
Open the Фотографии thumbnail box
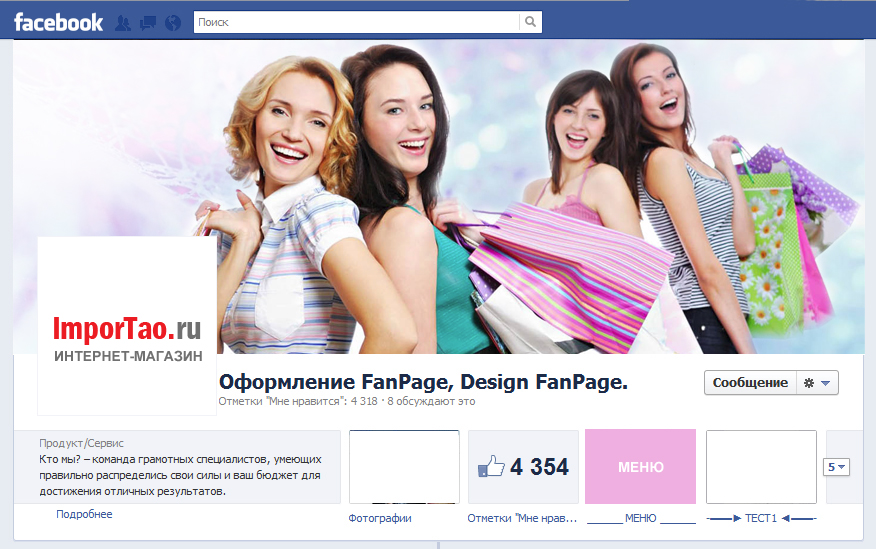click(404, 467)
